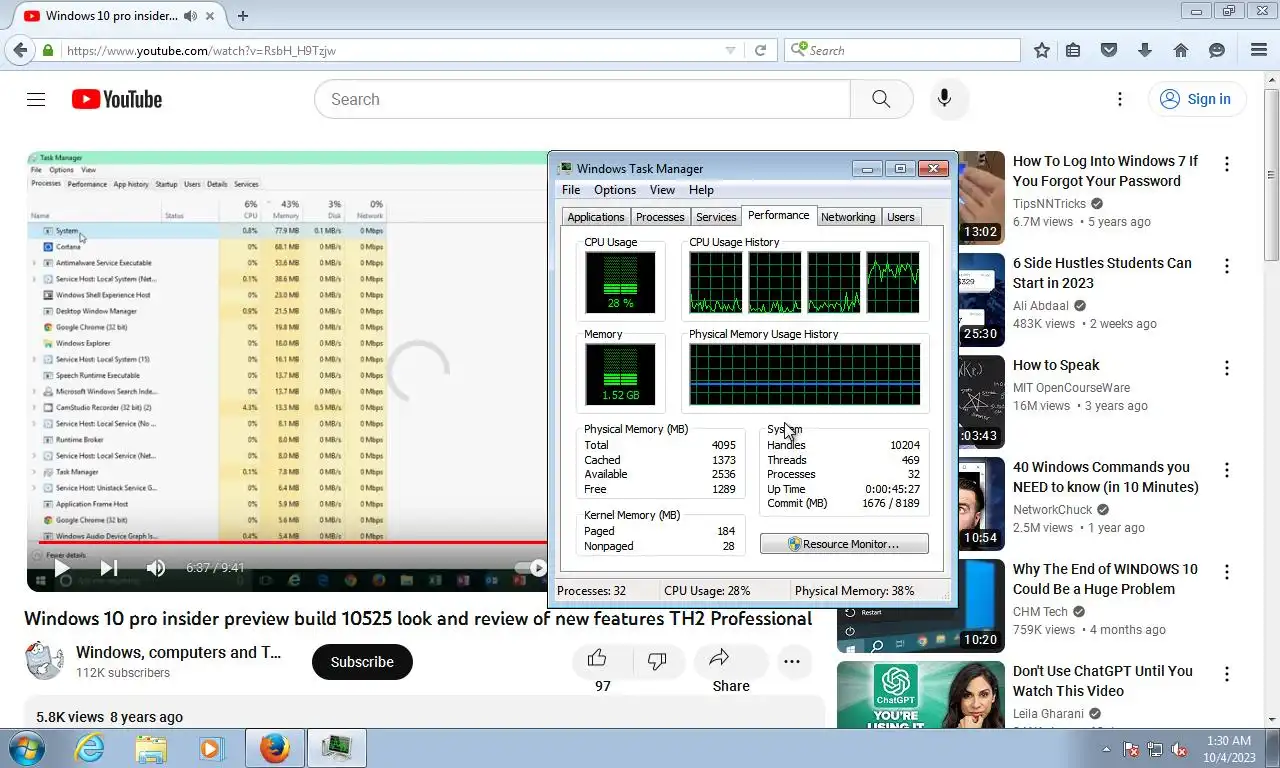Focus the YouTube search input field

pyautogui.click(x=582, y=99)
